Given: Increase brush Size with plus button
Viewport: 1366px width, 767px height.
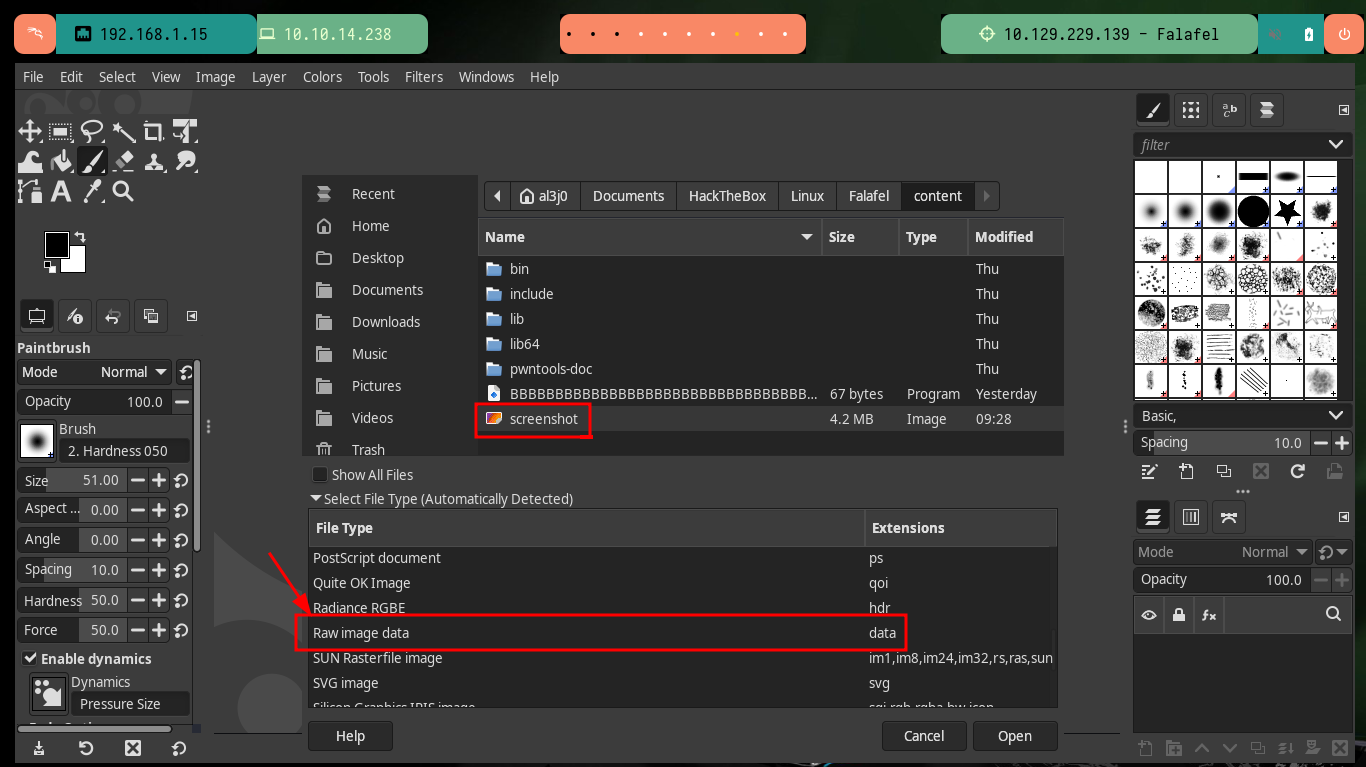Looking at the screenshot, I should pos(159,481).
